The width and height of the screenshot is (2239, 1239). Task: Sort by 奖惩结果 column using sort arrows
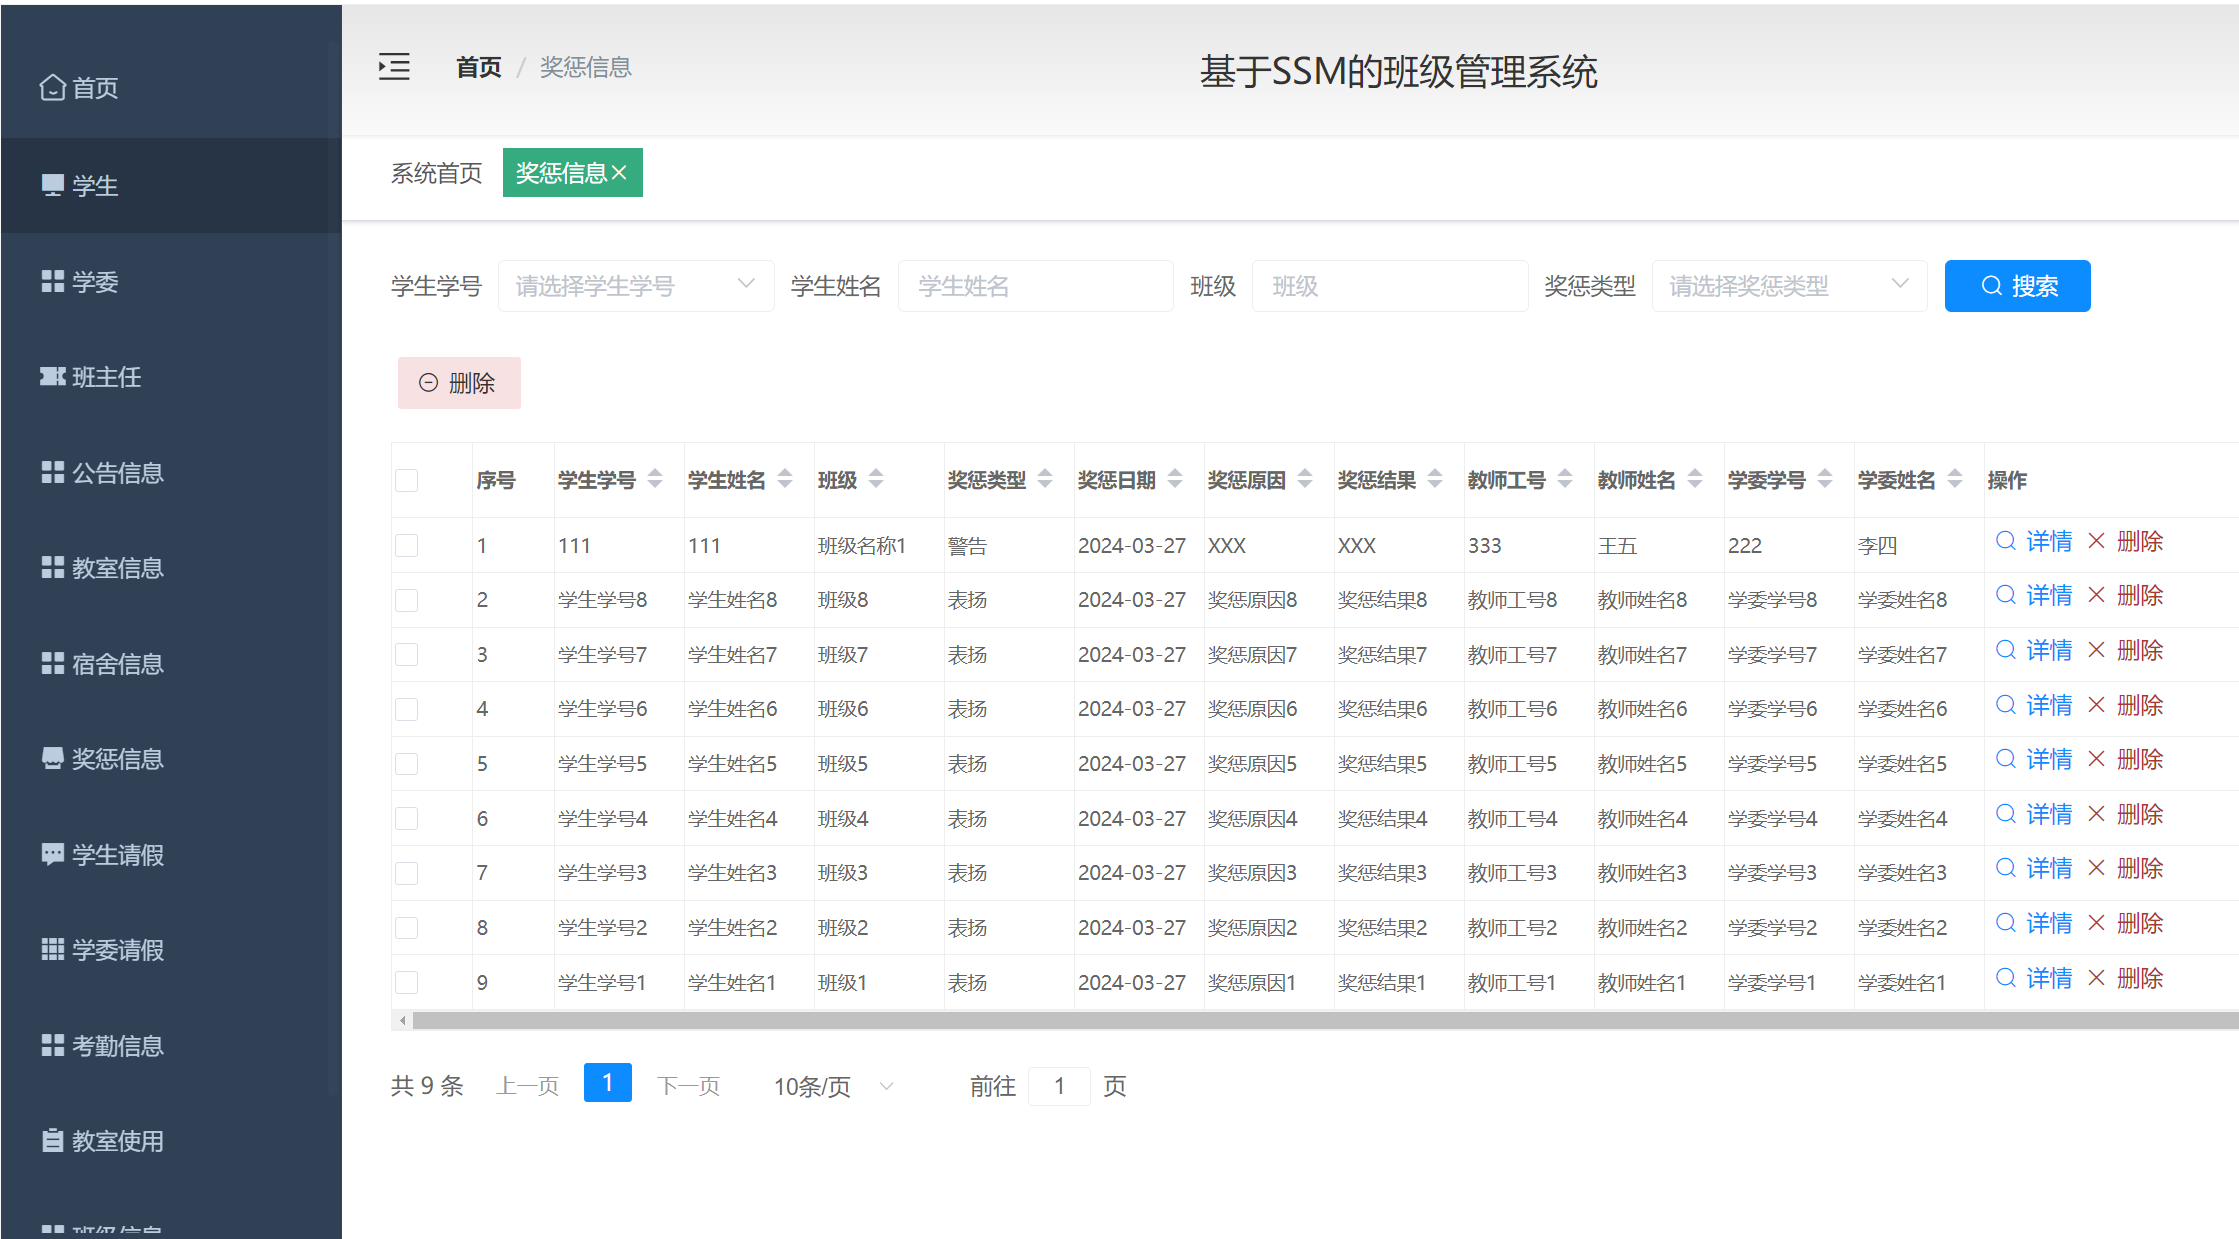(x=1435, y=479)
